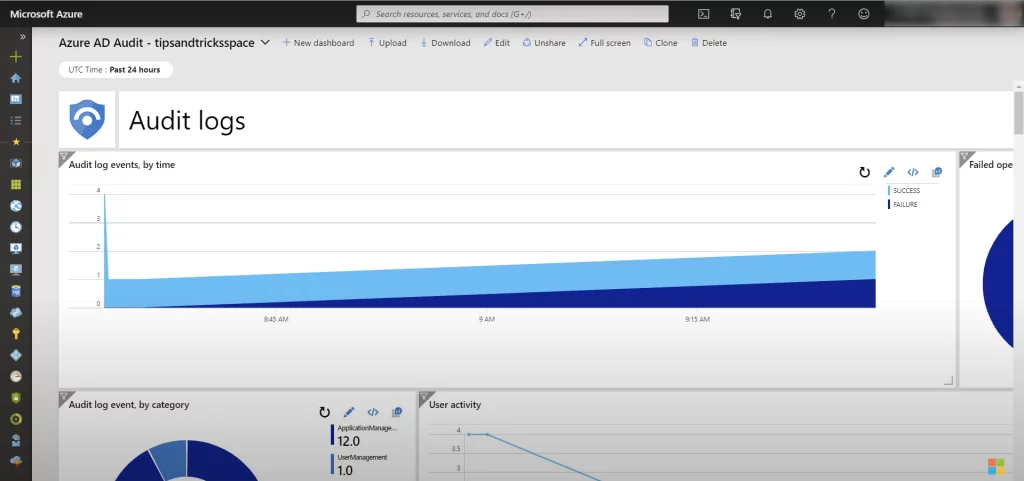Click the green Create a resource plus icon

(x=16, y=56)
